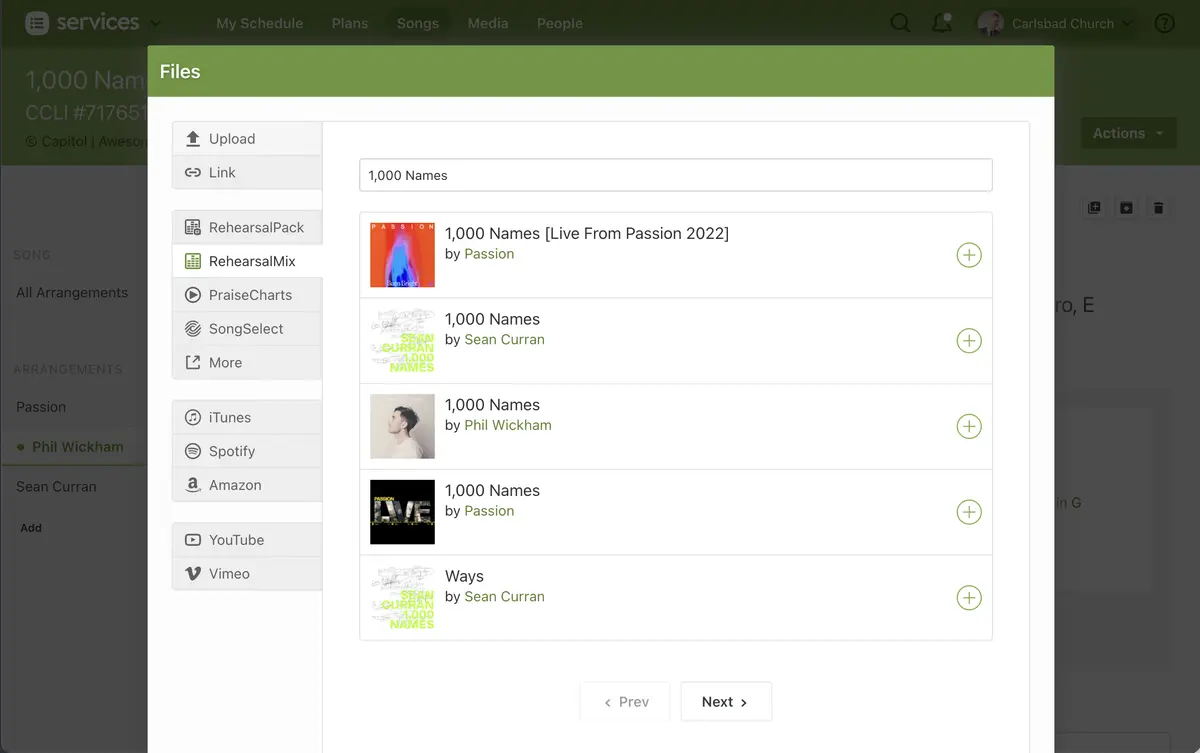1200x753 pixels.
Task: Add 1,000 Names by Phil Wickham
Action: point(969,427)
